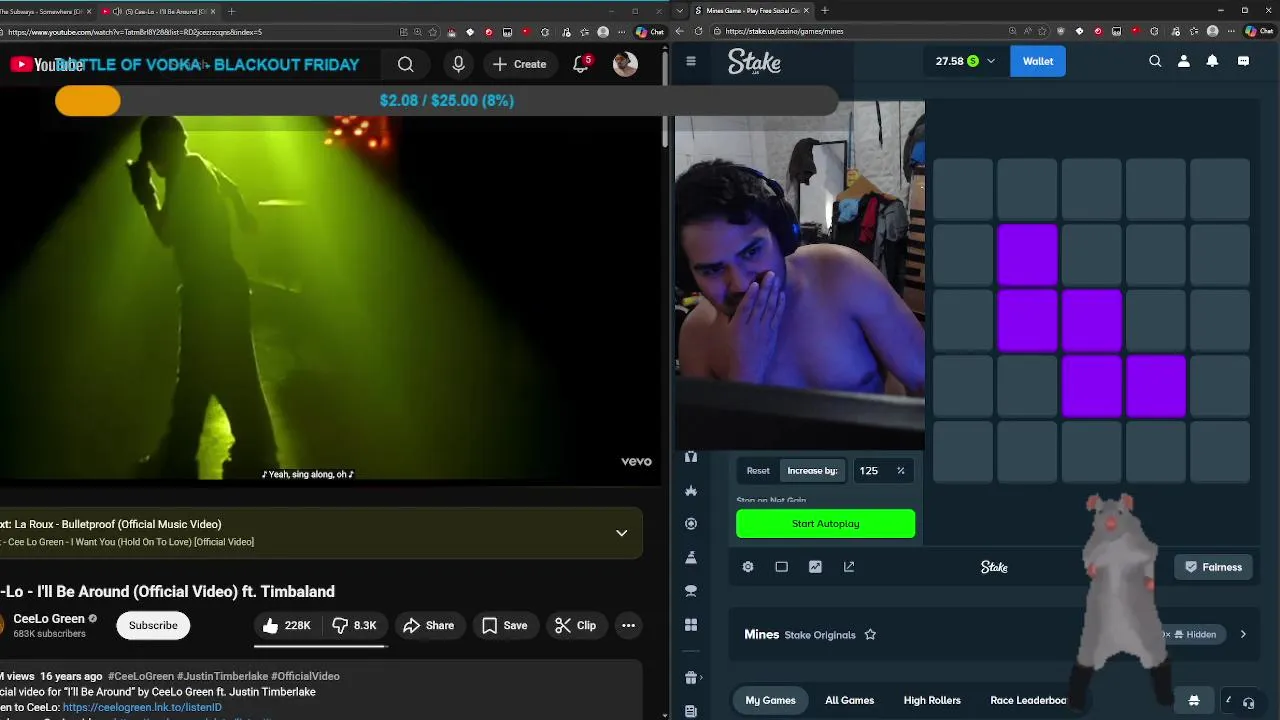Switch to CeeLo I'll Be Around browser tab
This screenshot has width=1280, height=720.
(x=160, y=11)
